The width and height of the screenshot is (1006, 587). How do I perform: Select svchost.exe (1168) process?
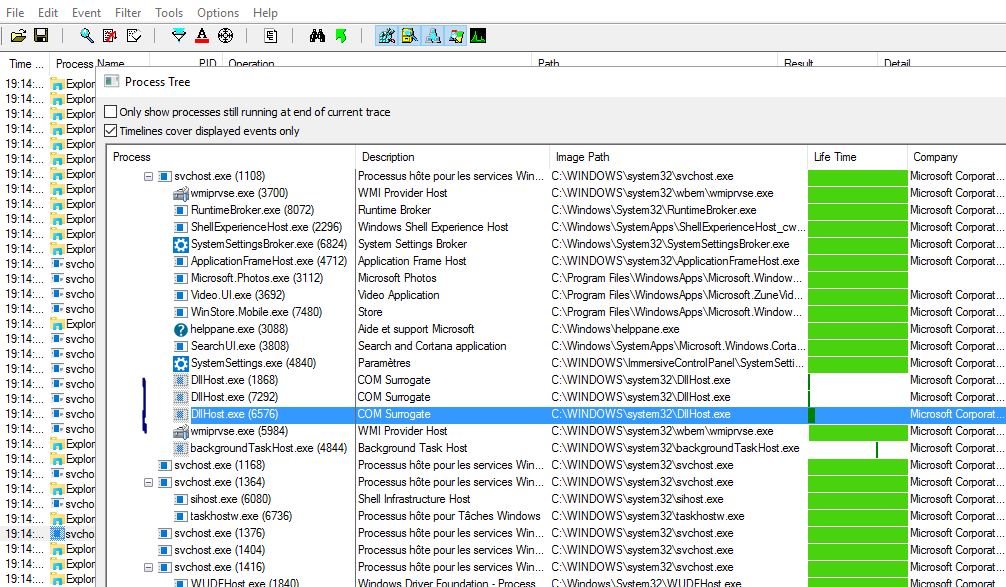219,465
